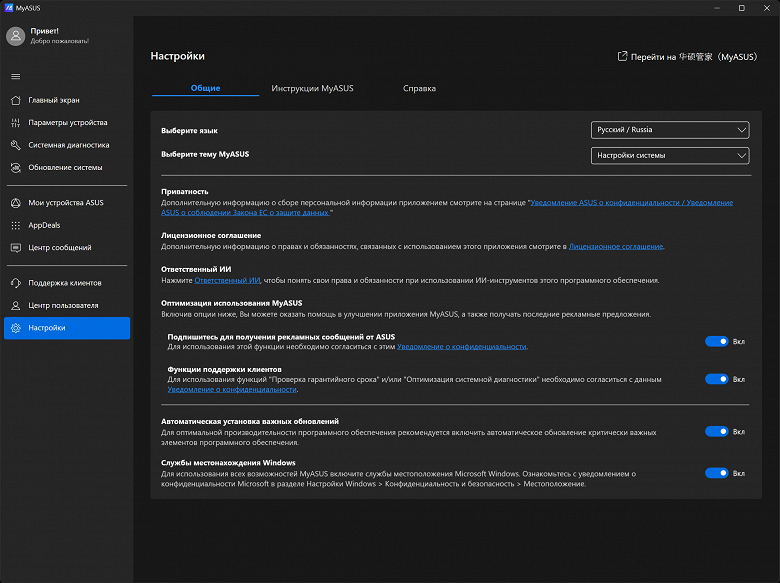Image resolution: width=780 pixels, height=583 pixels.
Task: Open the Главный экран home icon
Action: [15, 100]
